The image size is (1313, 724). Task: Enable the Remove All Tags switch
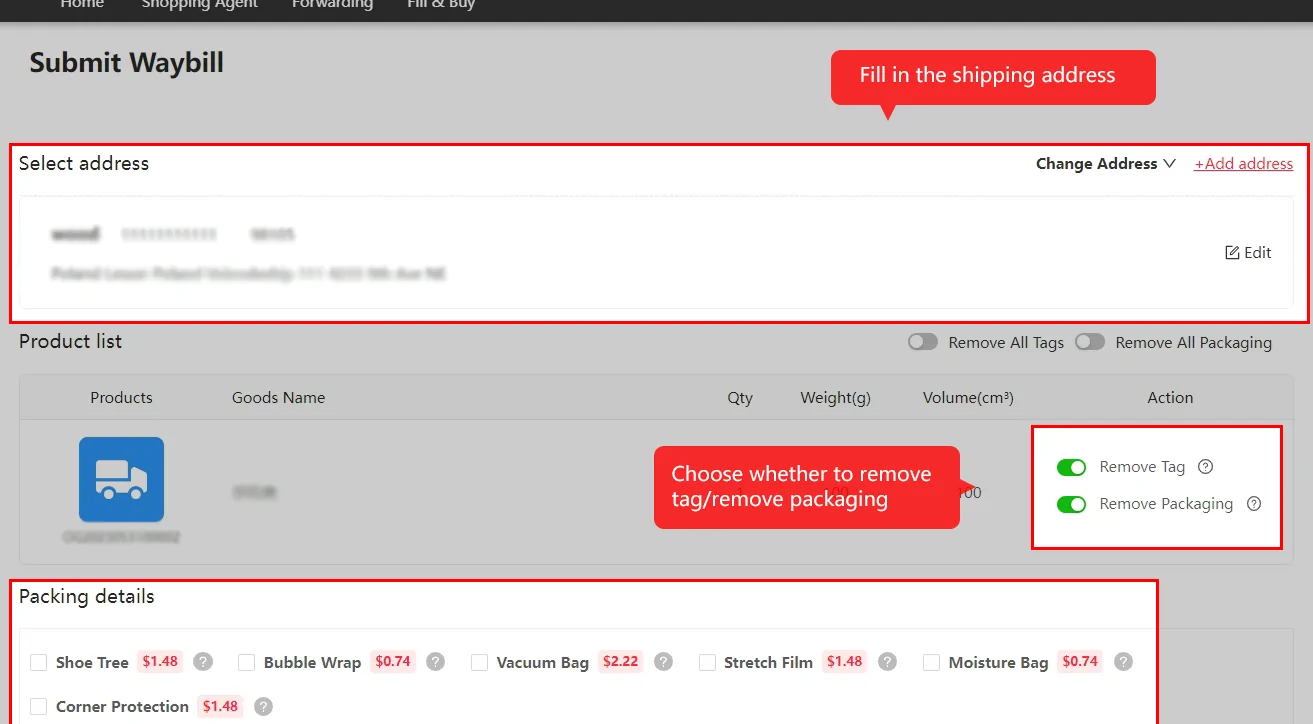coord(923,342)
